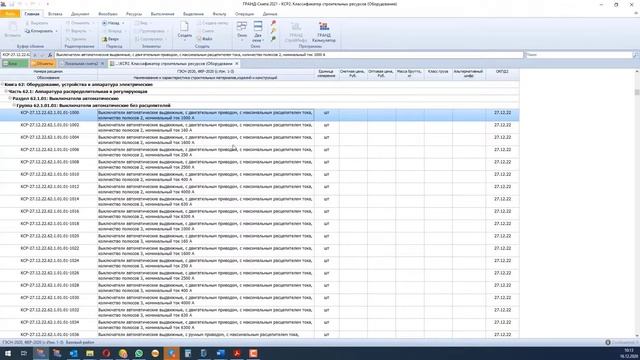This screenshot has height=360, width=640.
Task: Click the Файл item in Создать group
Action: tap(204, 39)
